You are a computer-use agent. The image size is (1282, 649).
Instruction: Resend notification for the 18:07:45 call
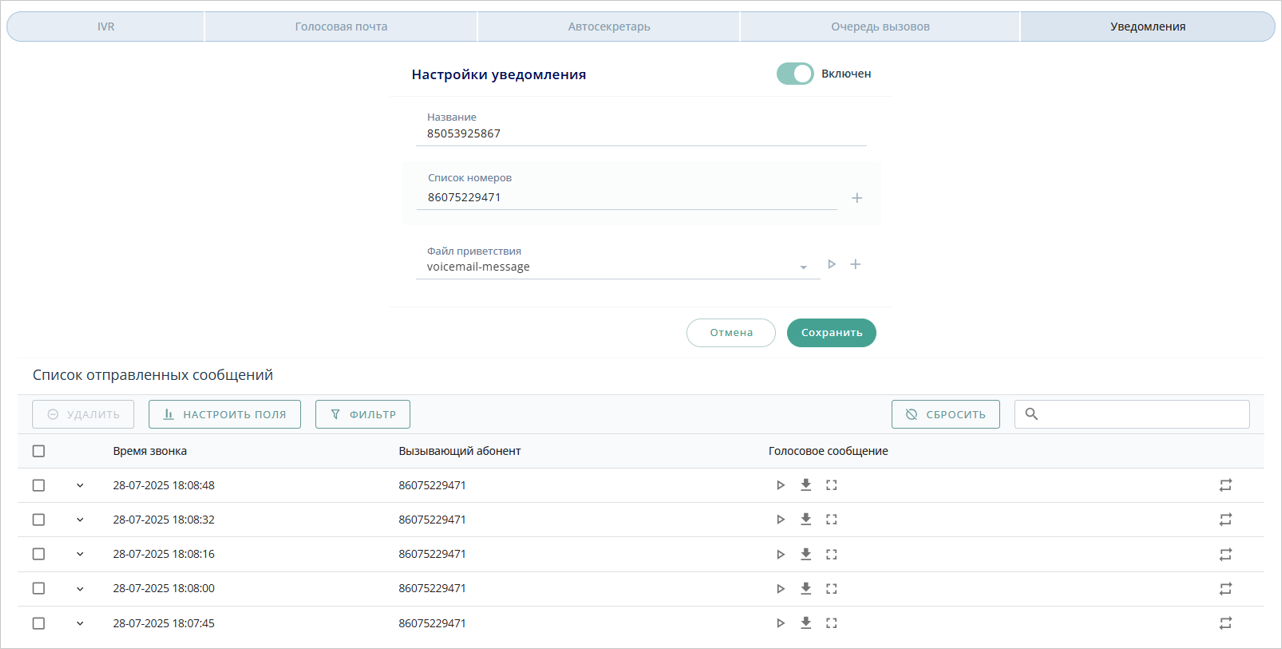tap(1226, 623)
